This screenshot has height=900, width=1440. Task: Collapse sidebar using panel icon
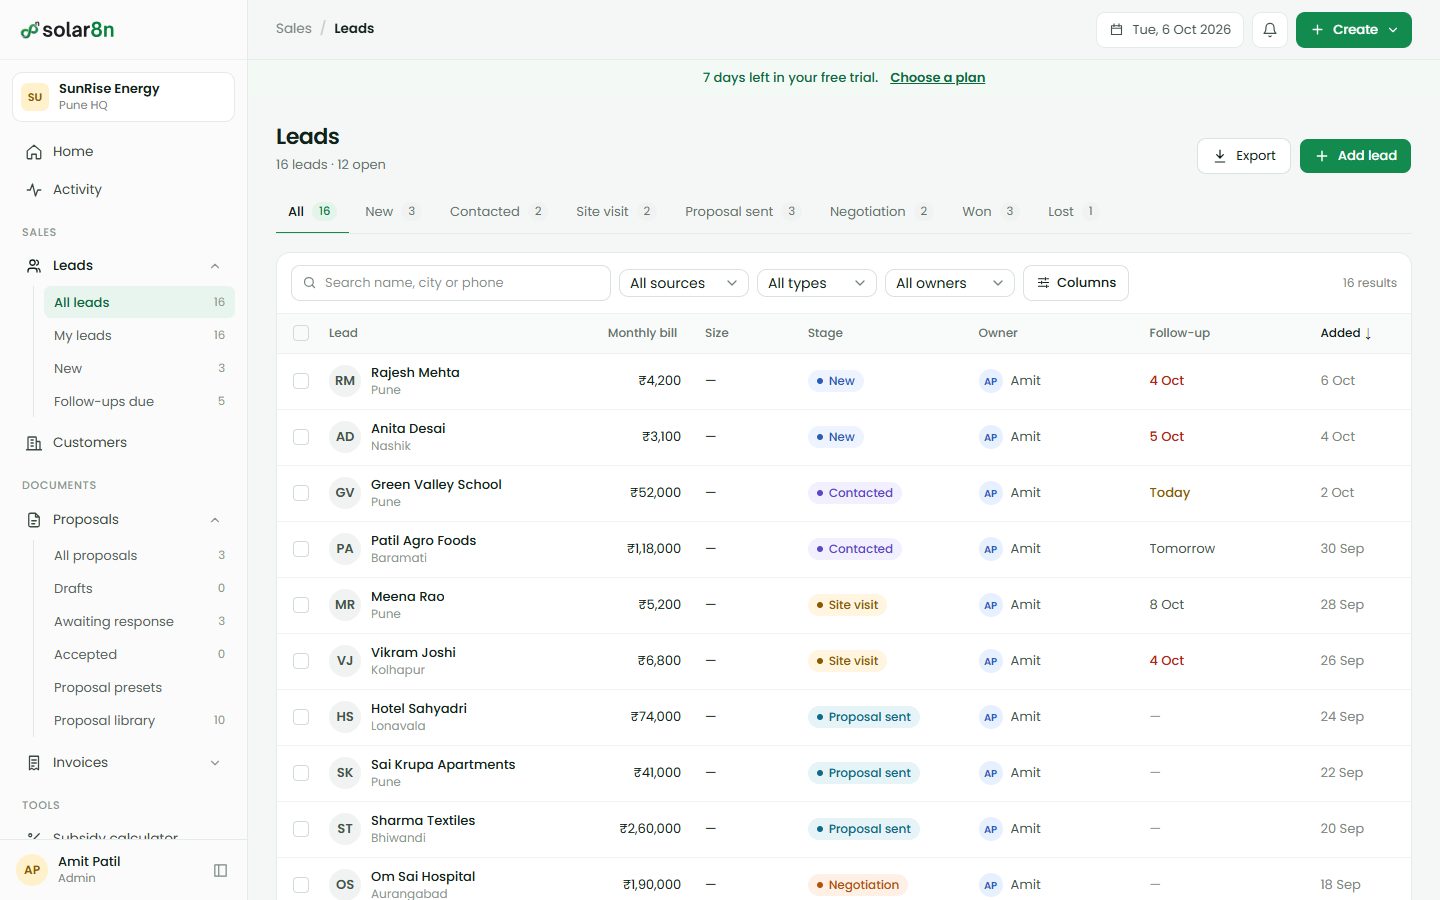click(221, 870)
